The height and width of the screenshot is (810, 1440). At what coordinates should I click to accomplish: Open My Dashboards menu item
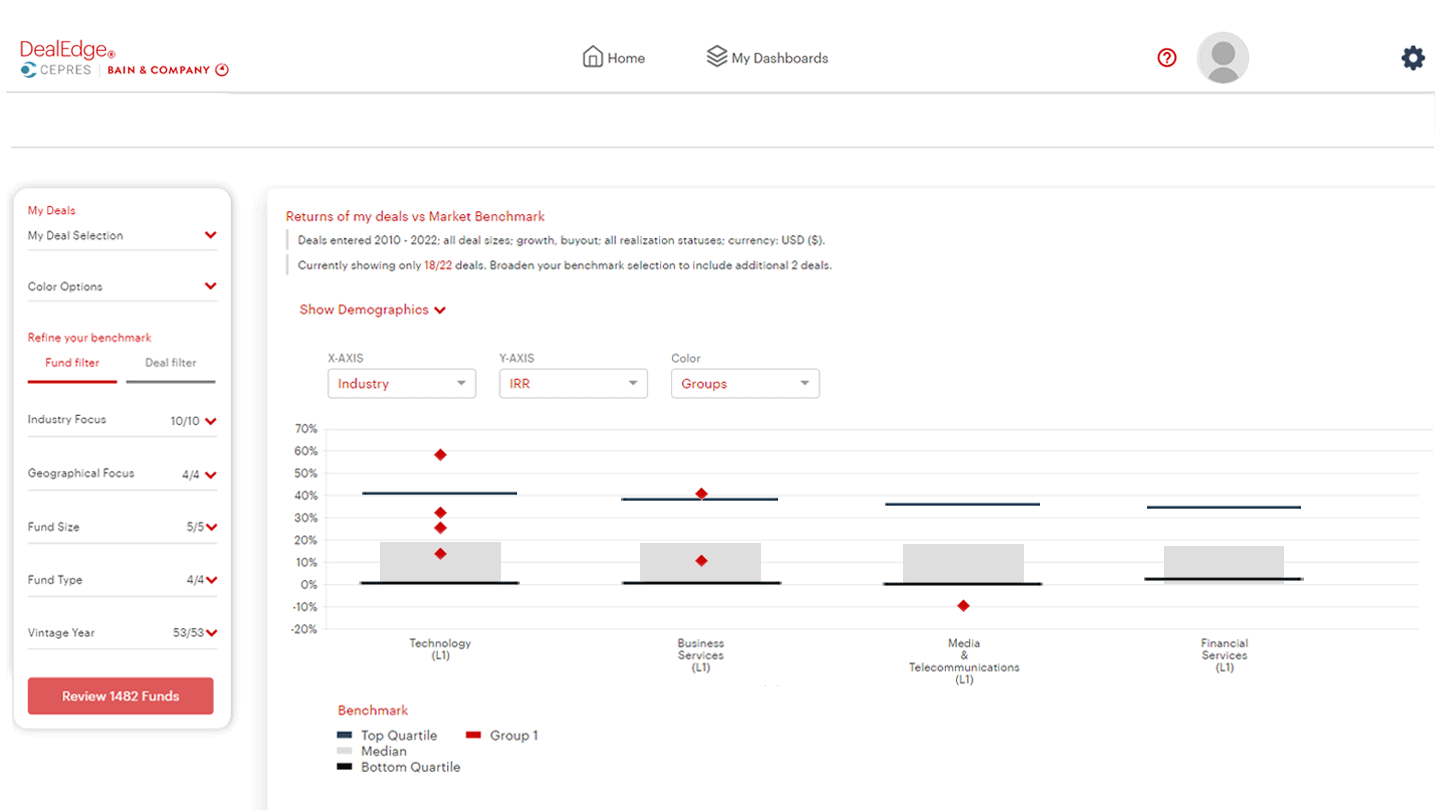(767, 58)
